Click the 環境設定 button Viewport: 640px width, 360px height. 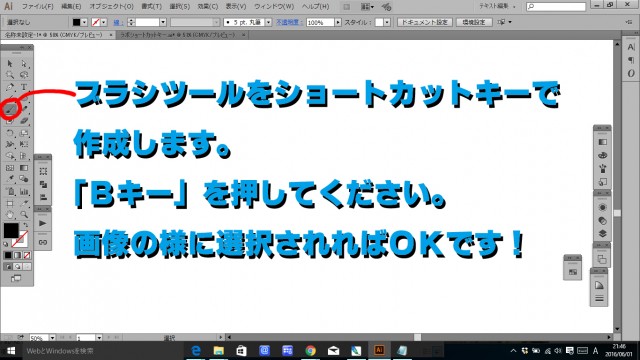tap(474, 22)
